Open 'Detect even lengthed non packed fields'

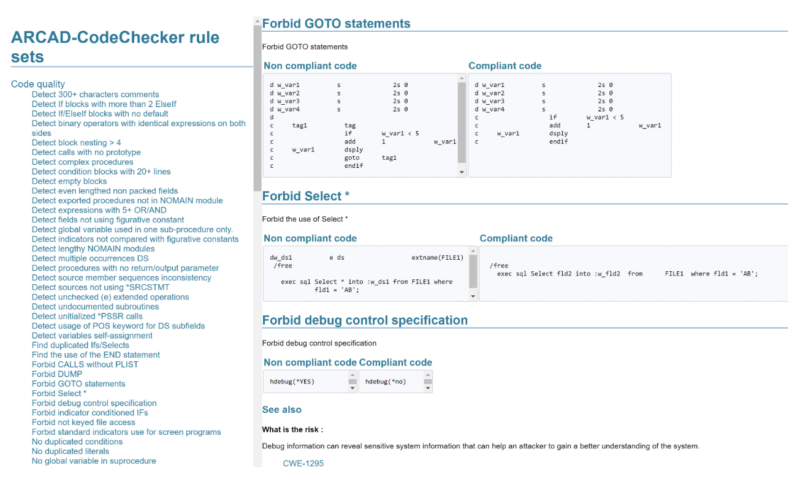[x=105, y=191]
